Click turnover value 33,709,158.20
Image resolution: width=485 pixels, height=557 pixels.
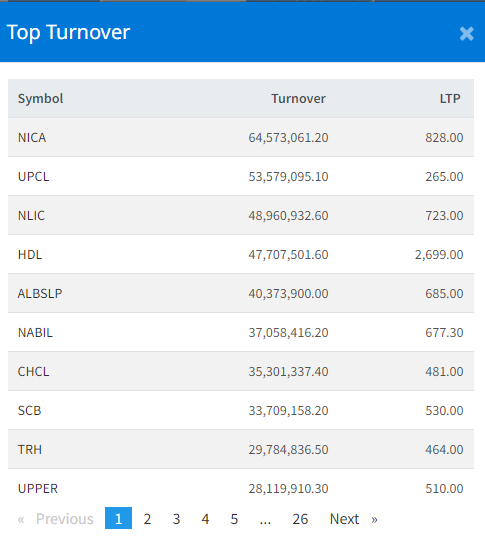[288, 411]
